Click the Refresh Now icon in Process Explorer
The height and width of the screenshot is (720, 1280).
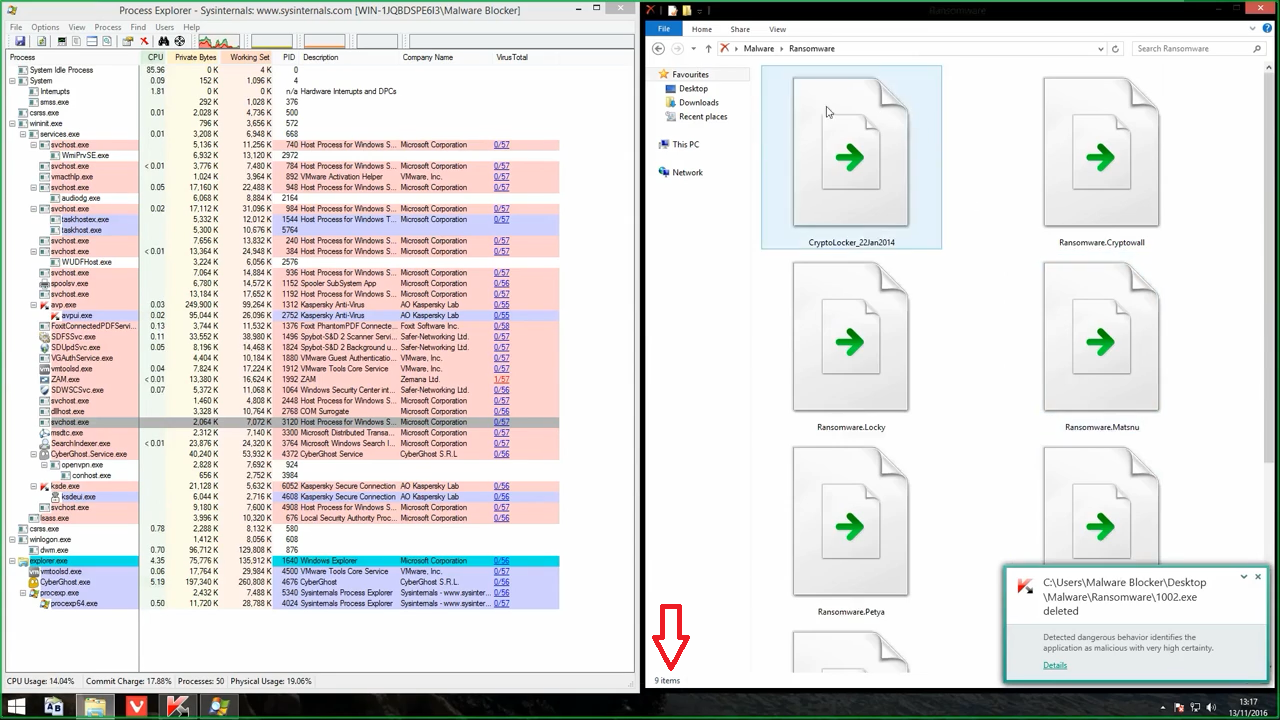coord(41,41)
